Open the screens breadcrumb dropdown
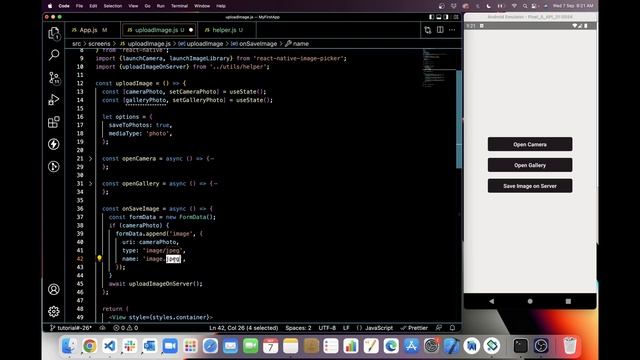640x360 pixels. coord(99,44)
